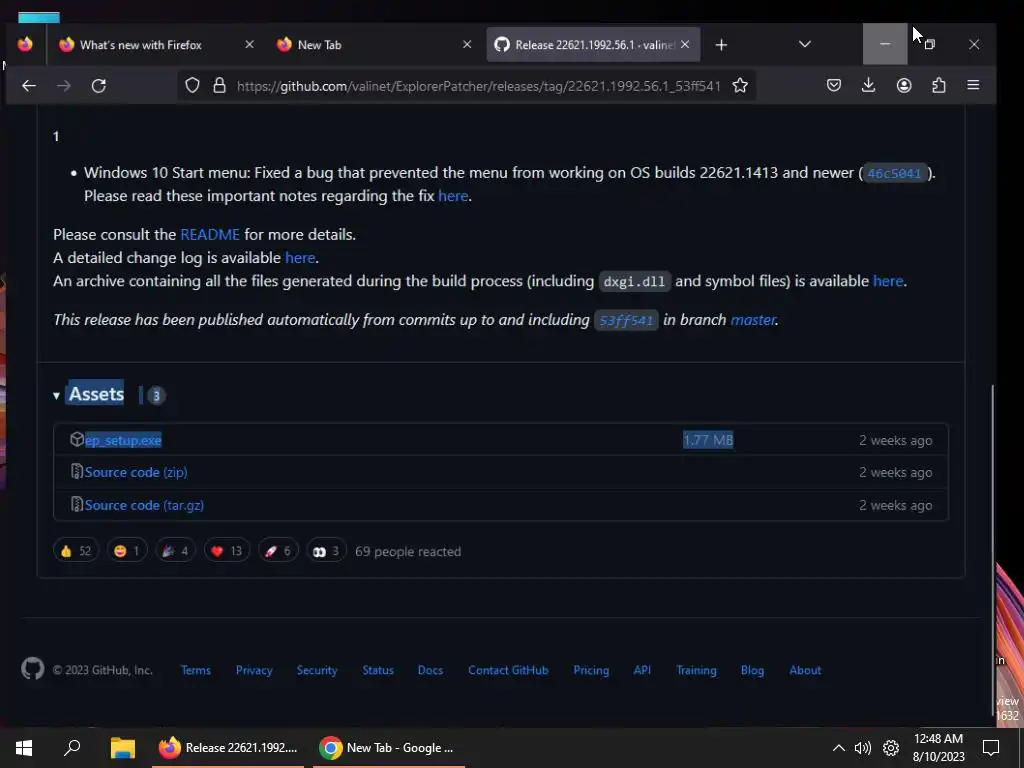
Task: Open Blog footer link
Action: (752, 670)
